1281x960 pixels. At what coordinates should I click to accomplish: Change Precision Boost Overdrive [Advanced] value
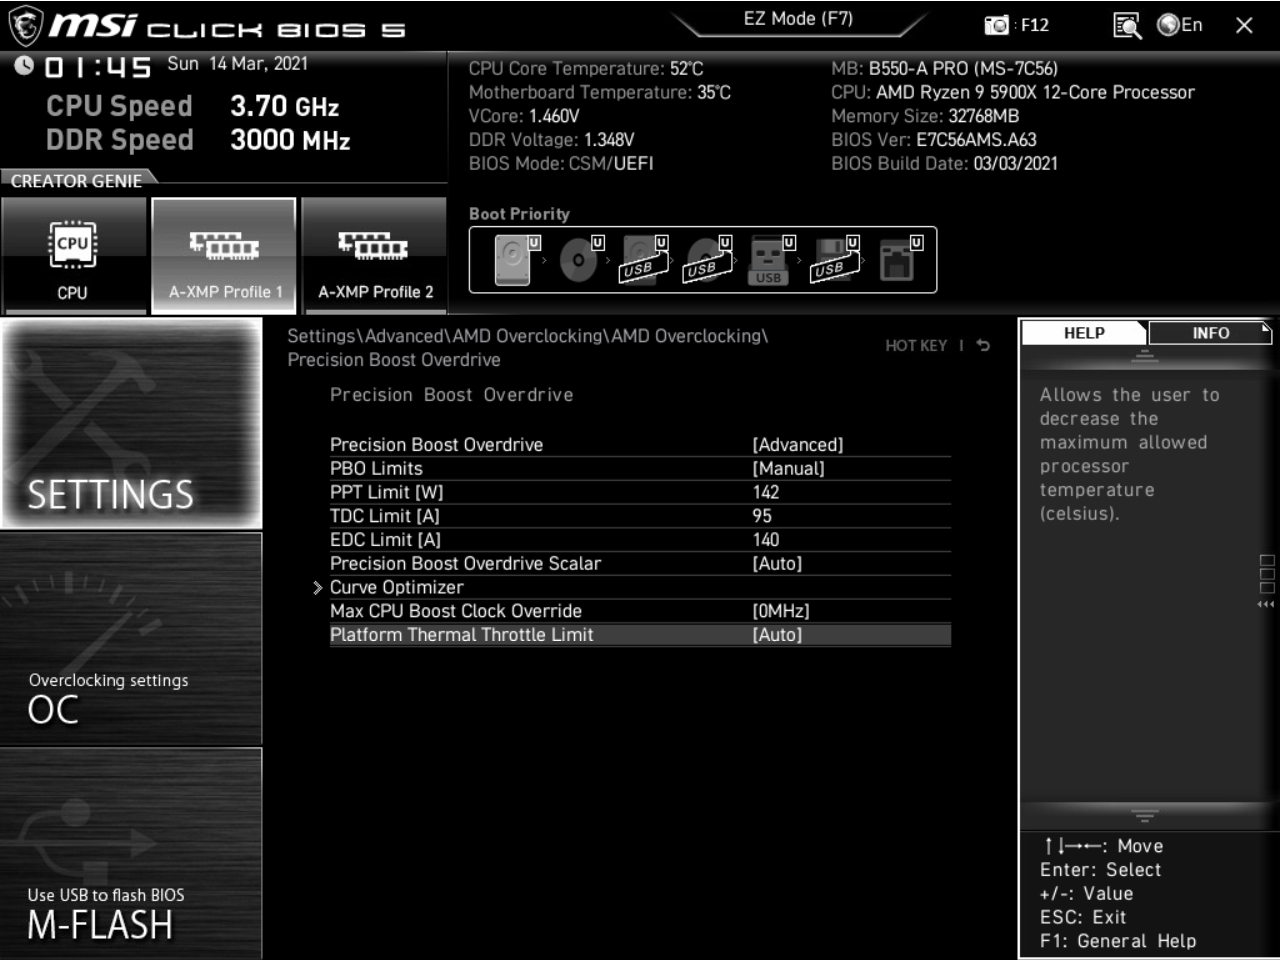[x=797, y=445]
